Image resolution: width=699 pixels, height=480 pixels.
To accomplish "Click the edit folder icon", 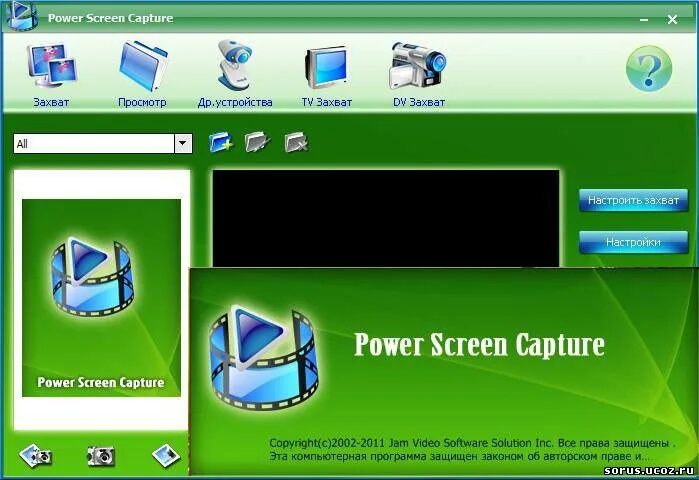I will click(x=258, y=142).
